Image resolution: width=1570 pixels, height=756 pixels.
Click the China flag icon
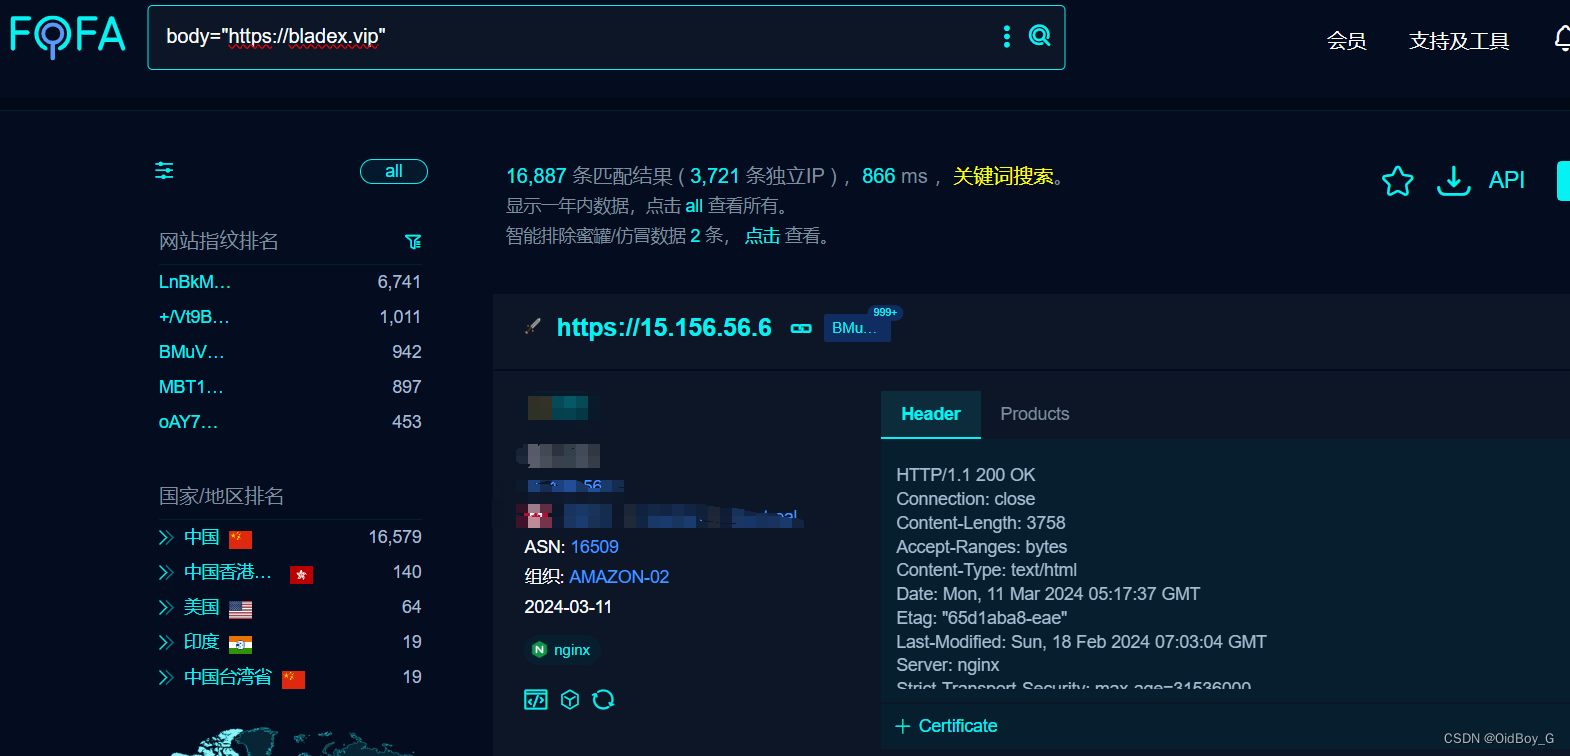click(x=240, y=539)
